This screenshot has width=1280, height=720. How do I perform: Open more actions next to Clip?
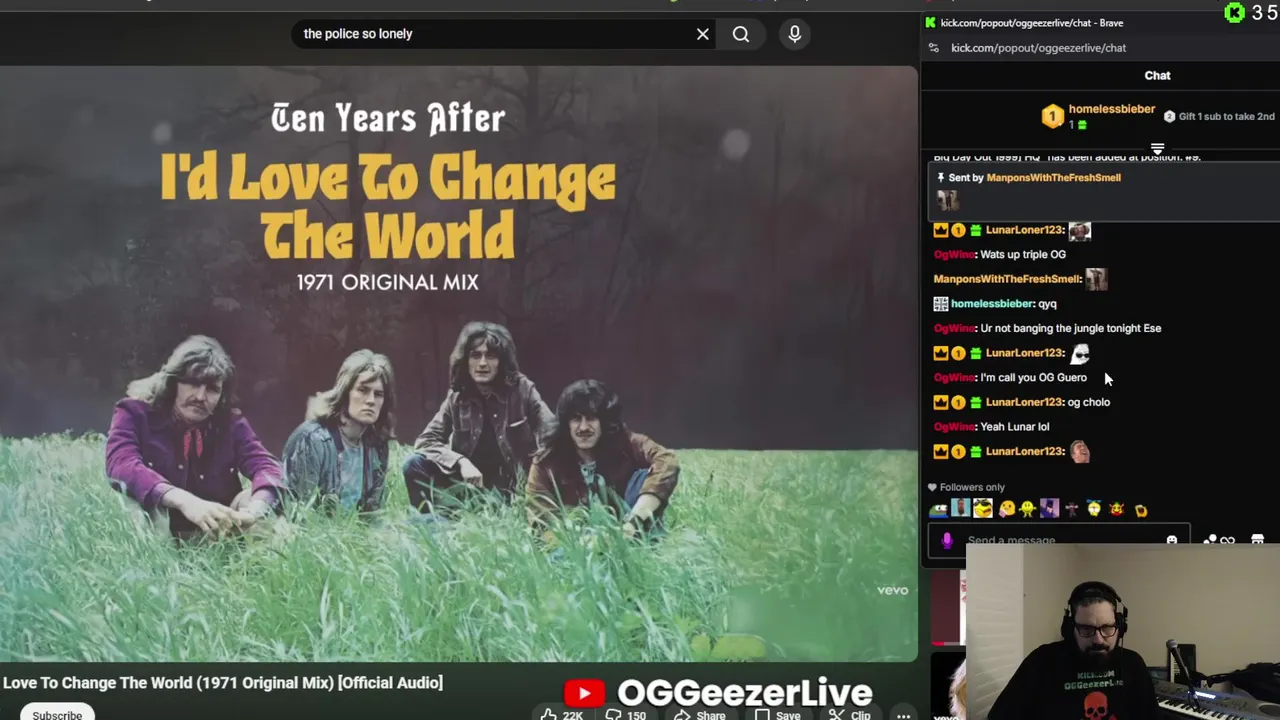(x=903, y=715)
